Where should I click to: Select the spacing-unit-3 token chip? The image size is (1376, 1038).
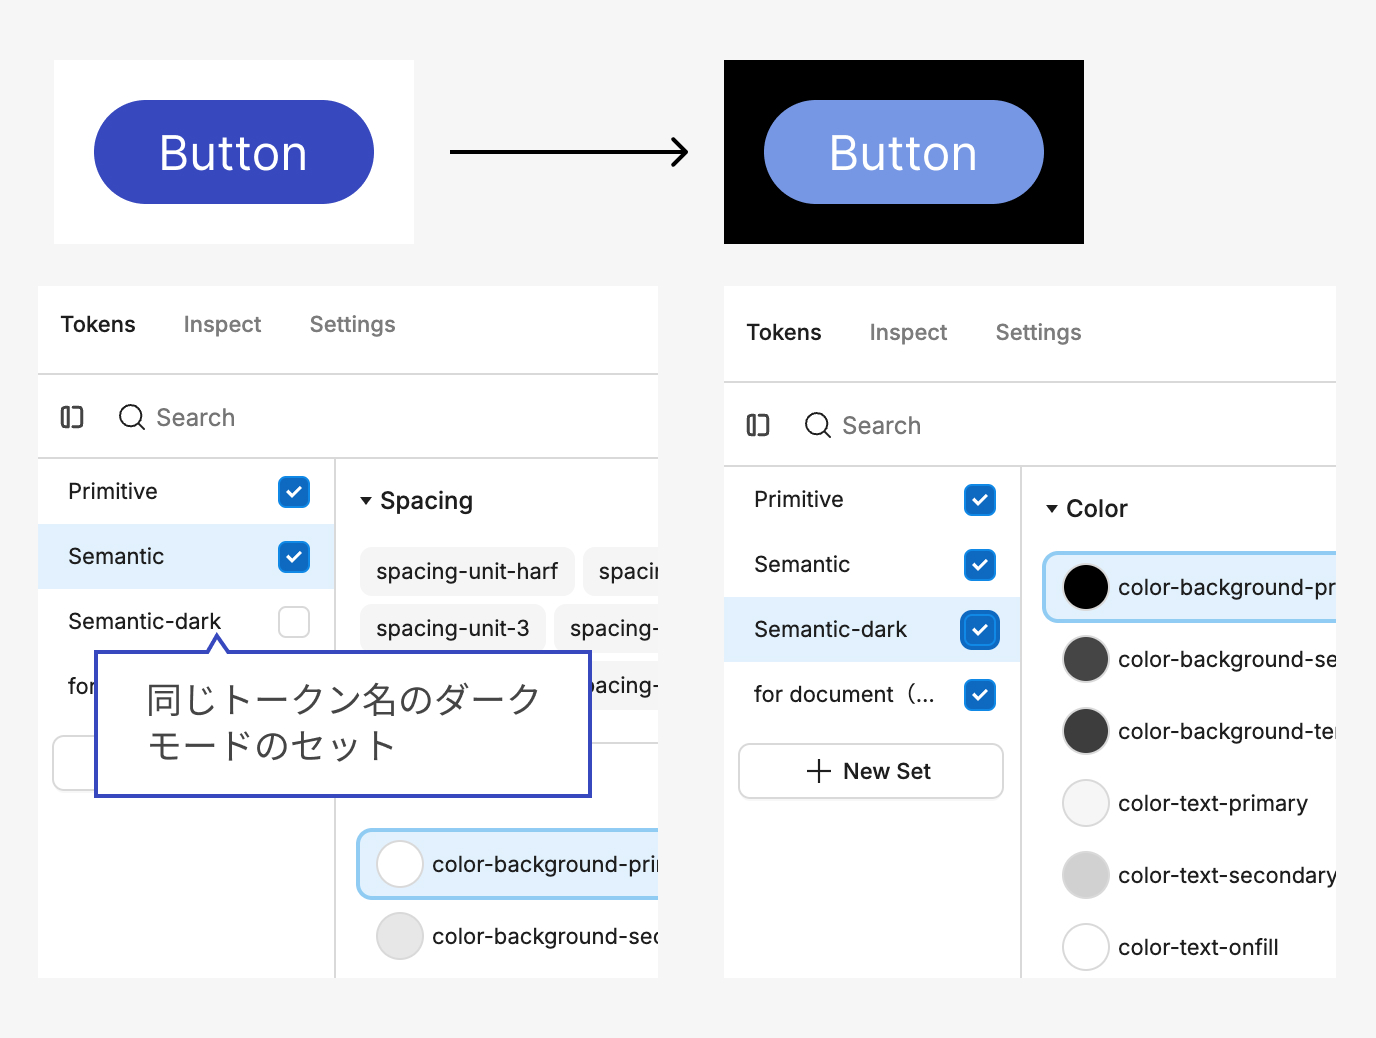(452, 628)
